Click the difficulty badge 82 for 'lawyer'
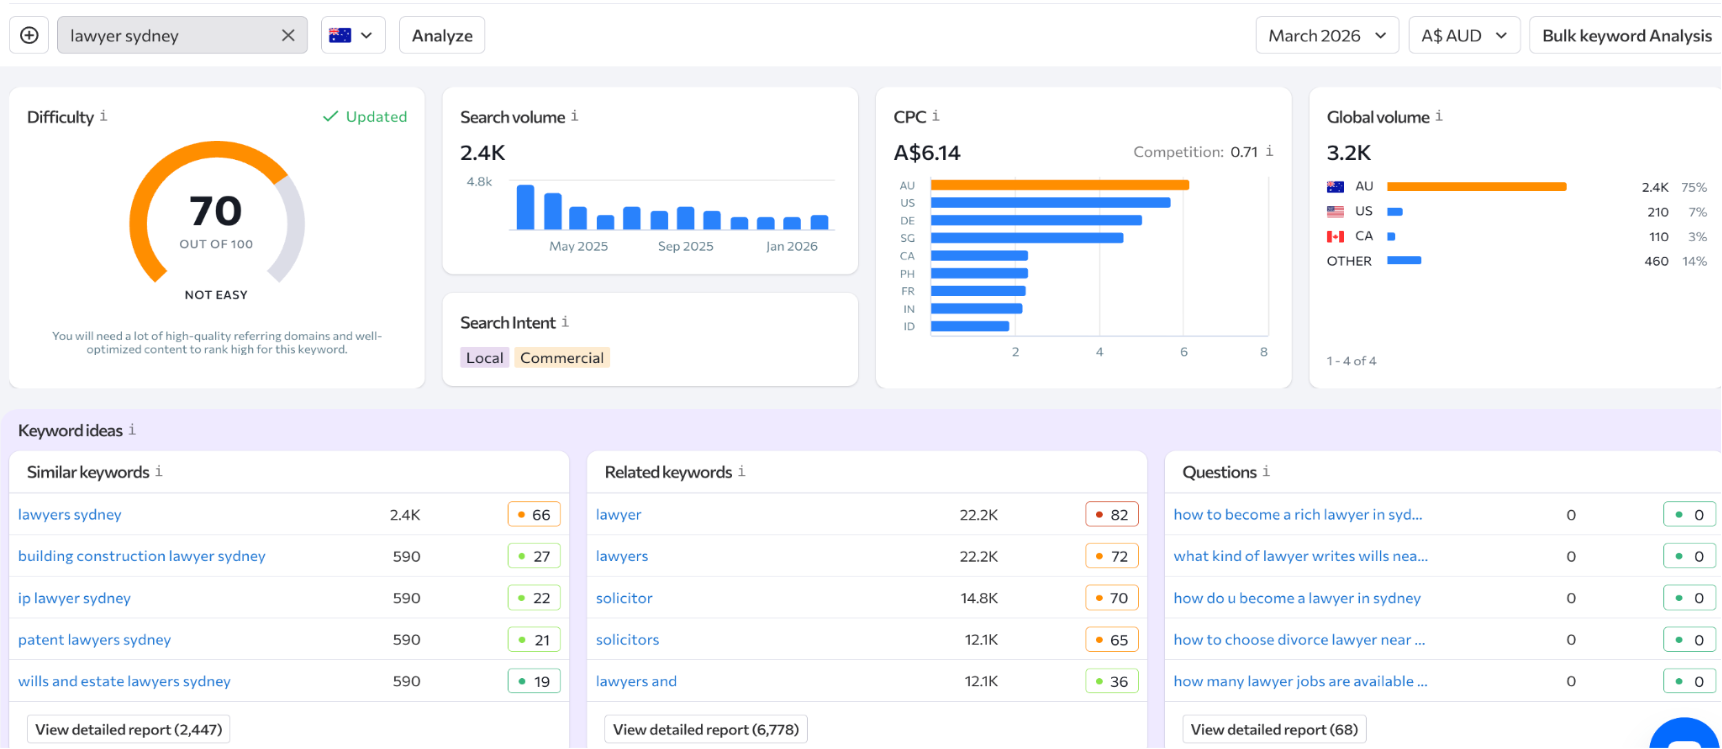The image size is (1722, 749). tap(1112, 514)
